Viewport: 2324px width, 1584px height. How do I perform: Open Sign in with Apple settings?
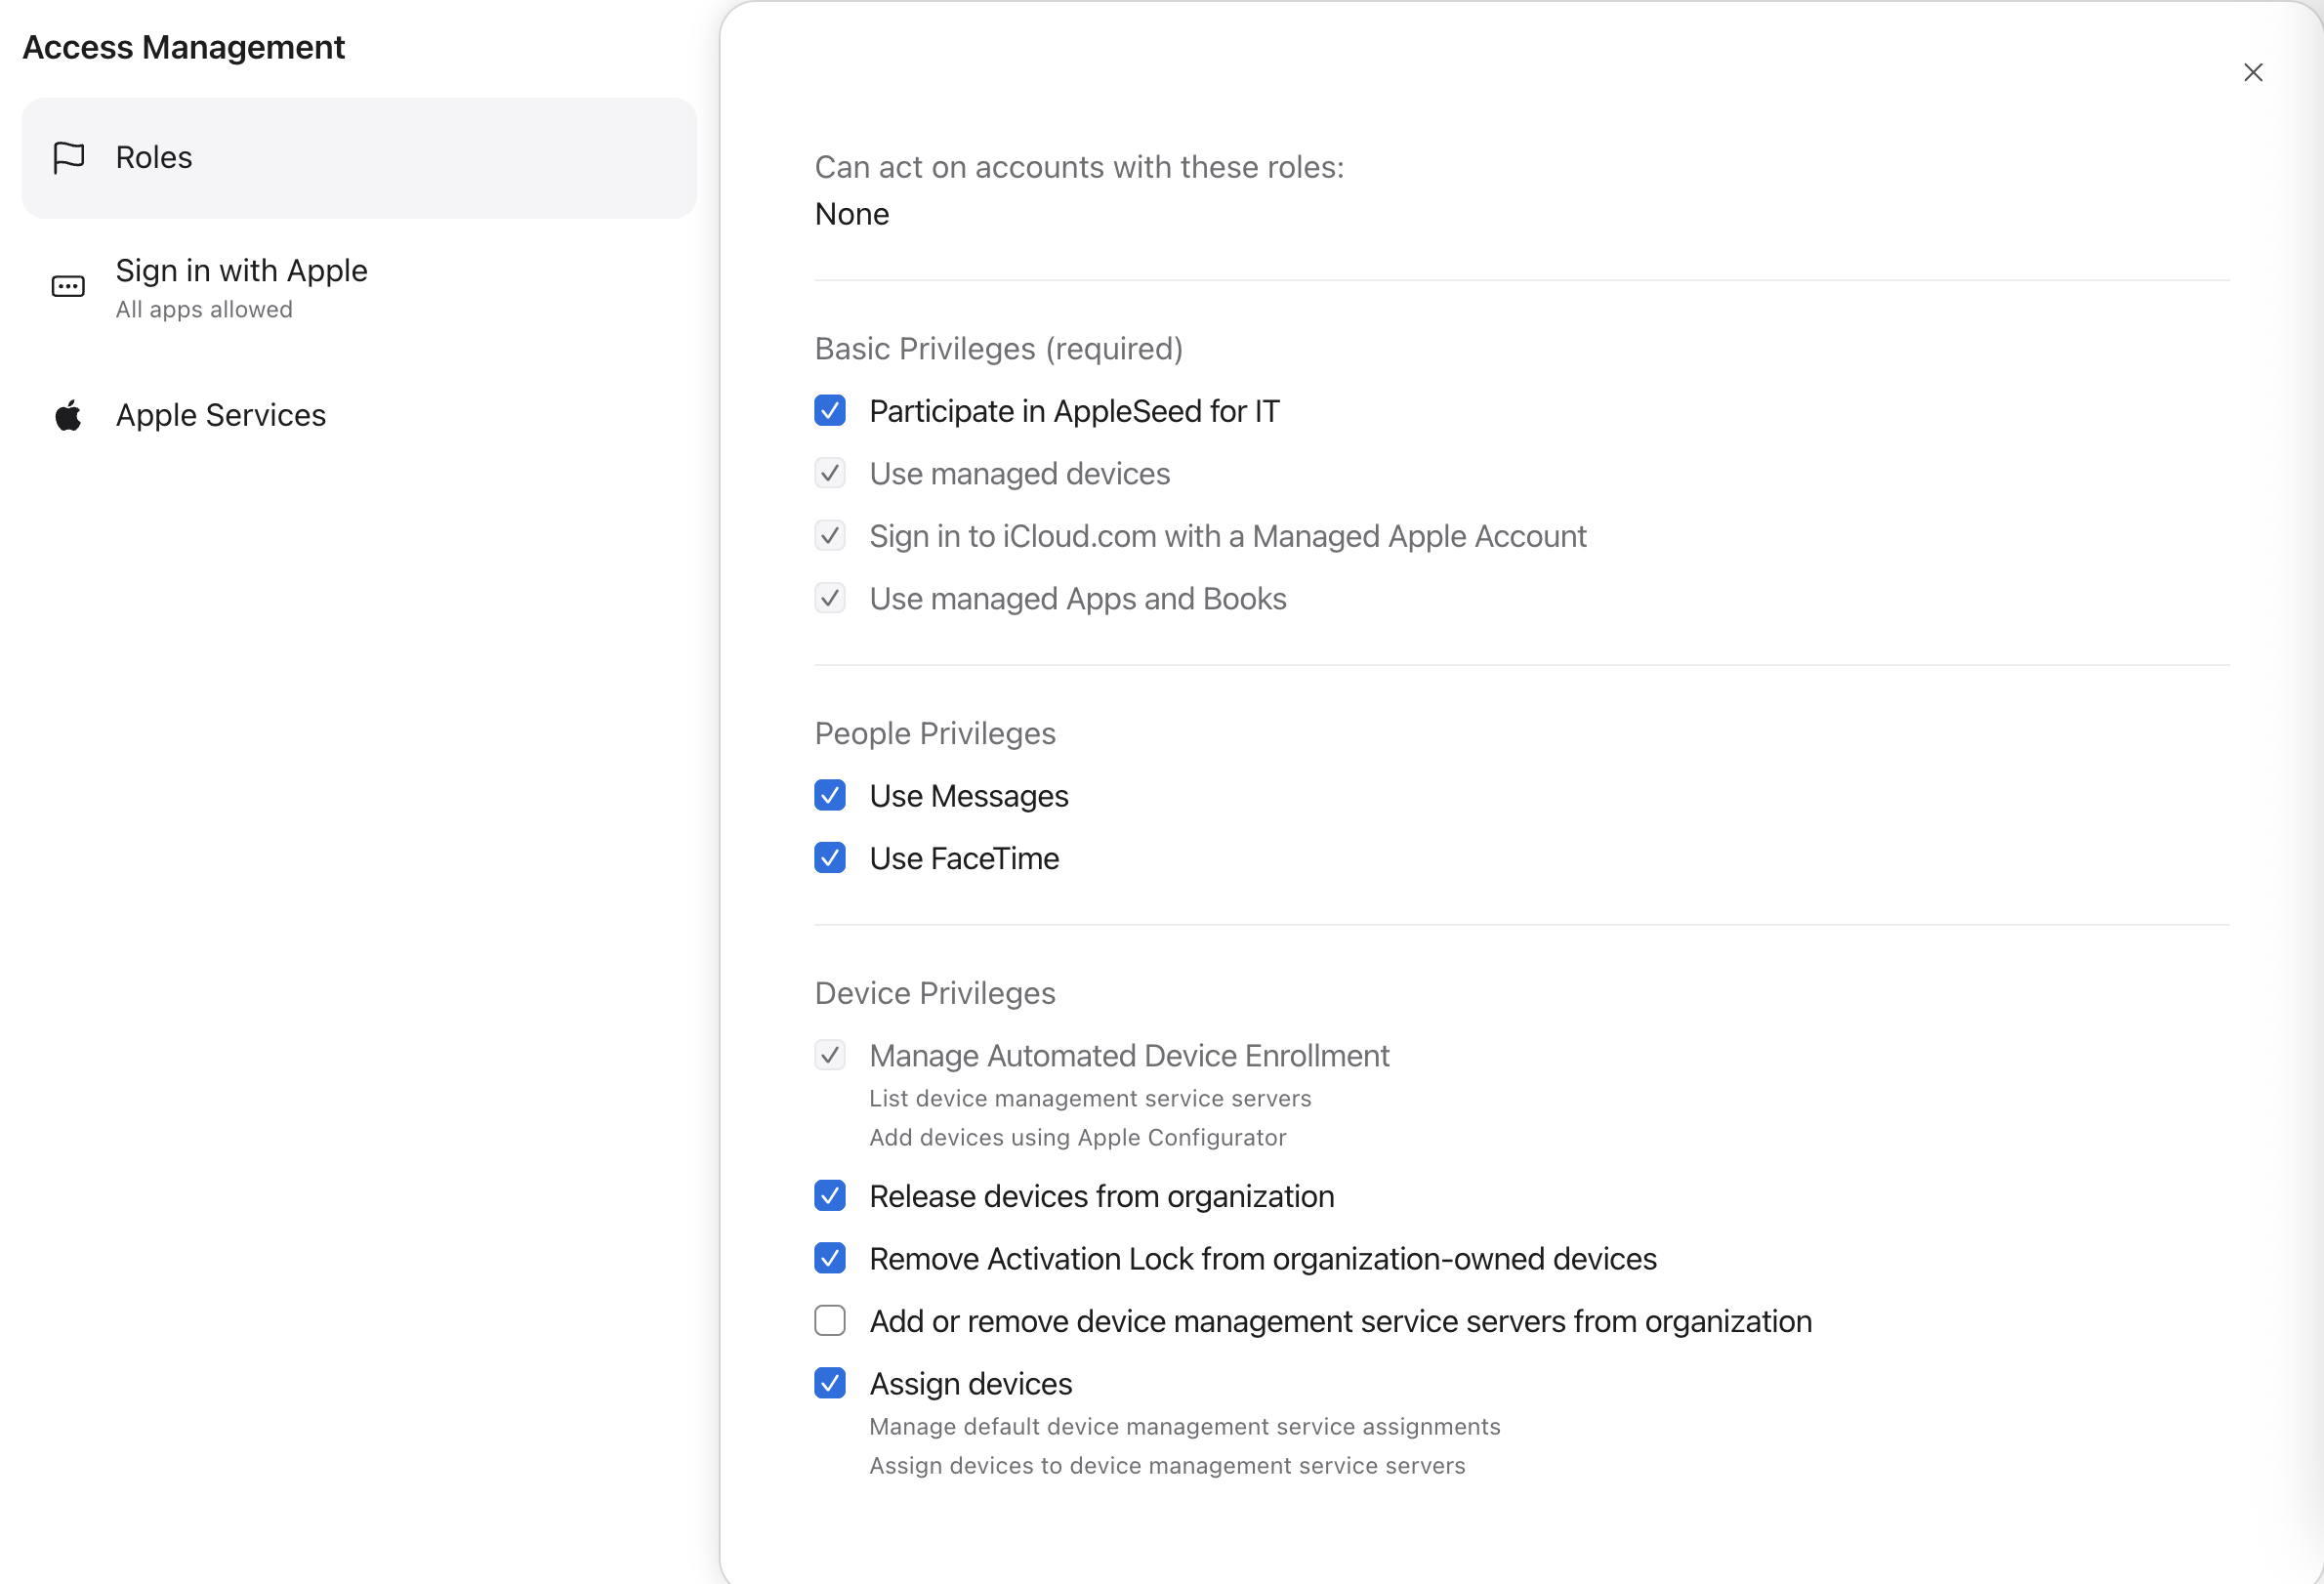(x=359, y=288)
